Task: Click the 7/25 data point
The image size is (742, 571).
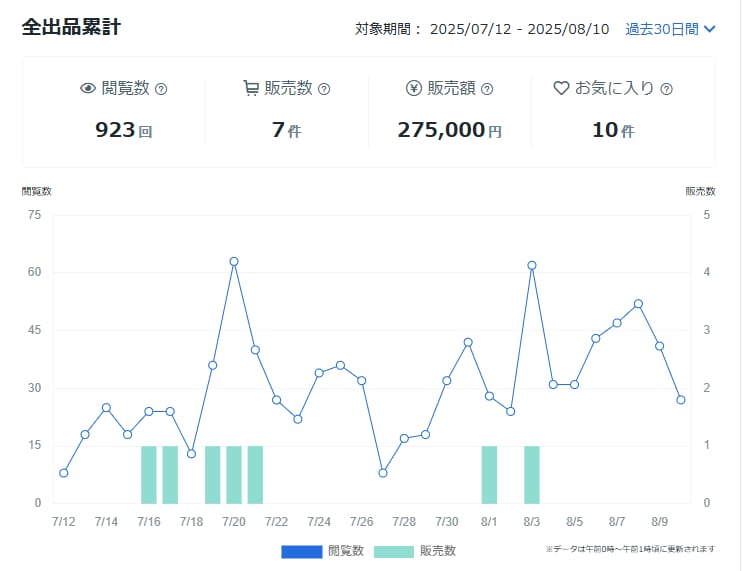Action: [340, 365]
